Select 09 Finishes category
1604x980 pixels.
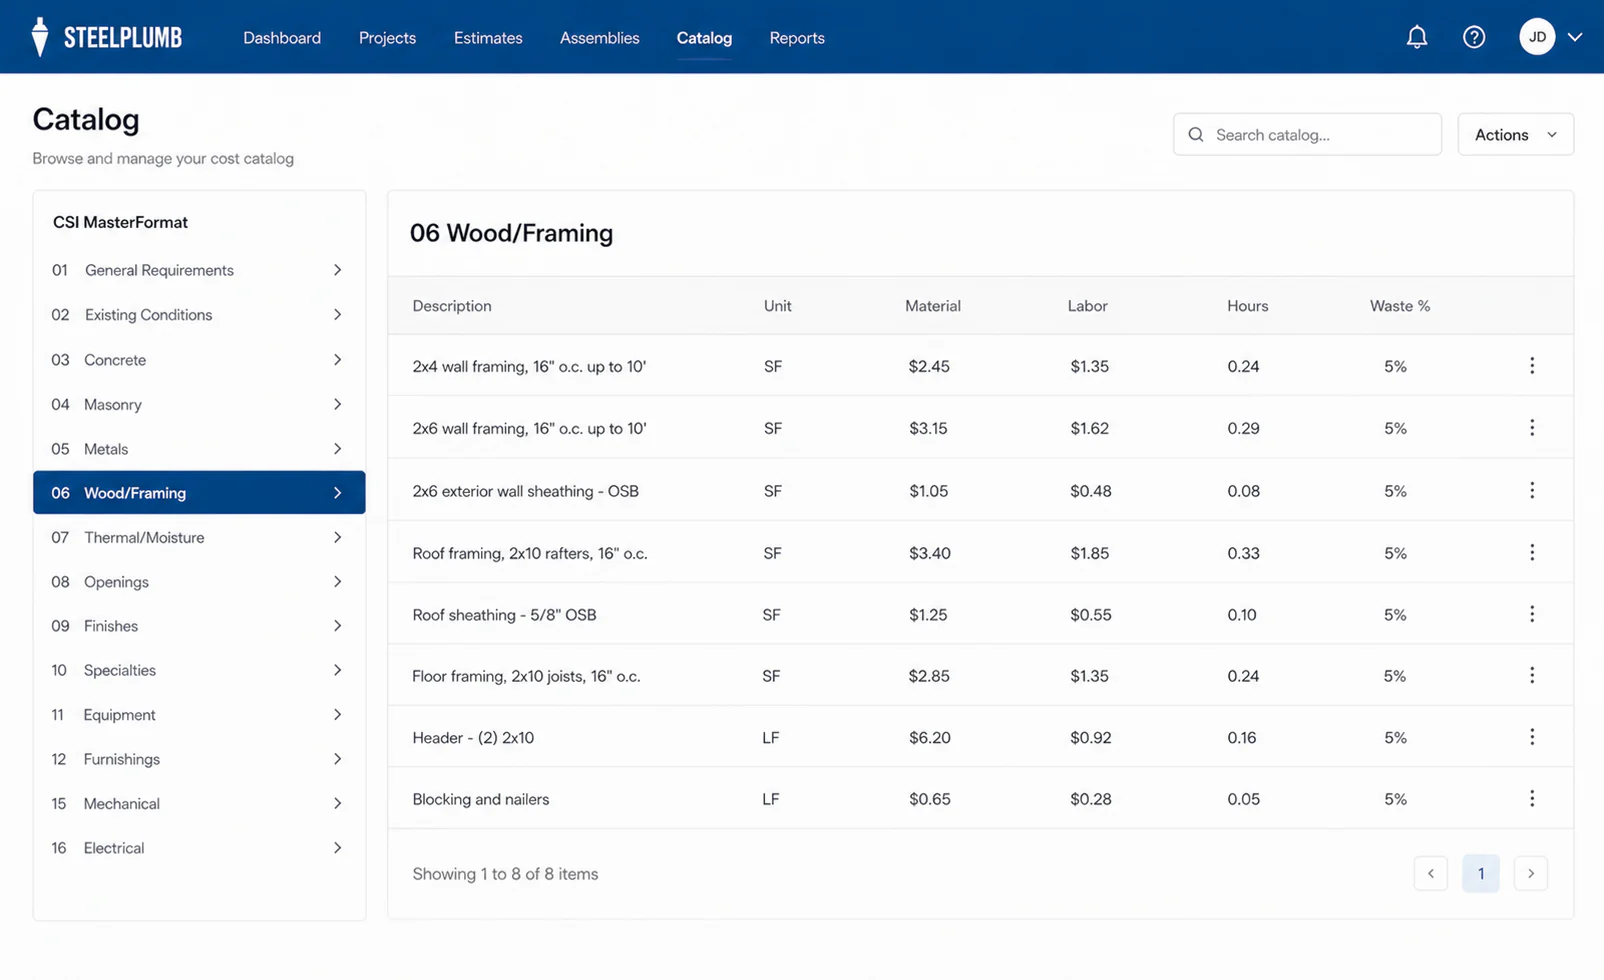199,626
